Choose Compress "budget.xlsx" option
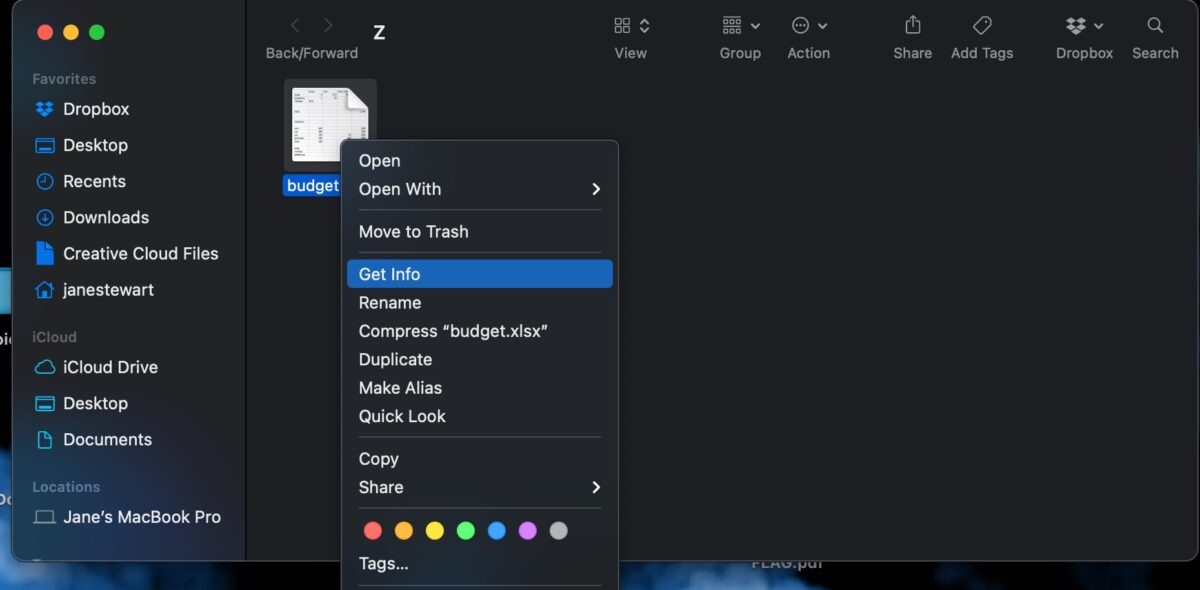The width and height of the screenshot is (1200, 590). 453,331
